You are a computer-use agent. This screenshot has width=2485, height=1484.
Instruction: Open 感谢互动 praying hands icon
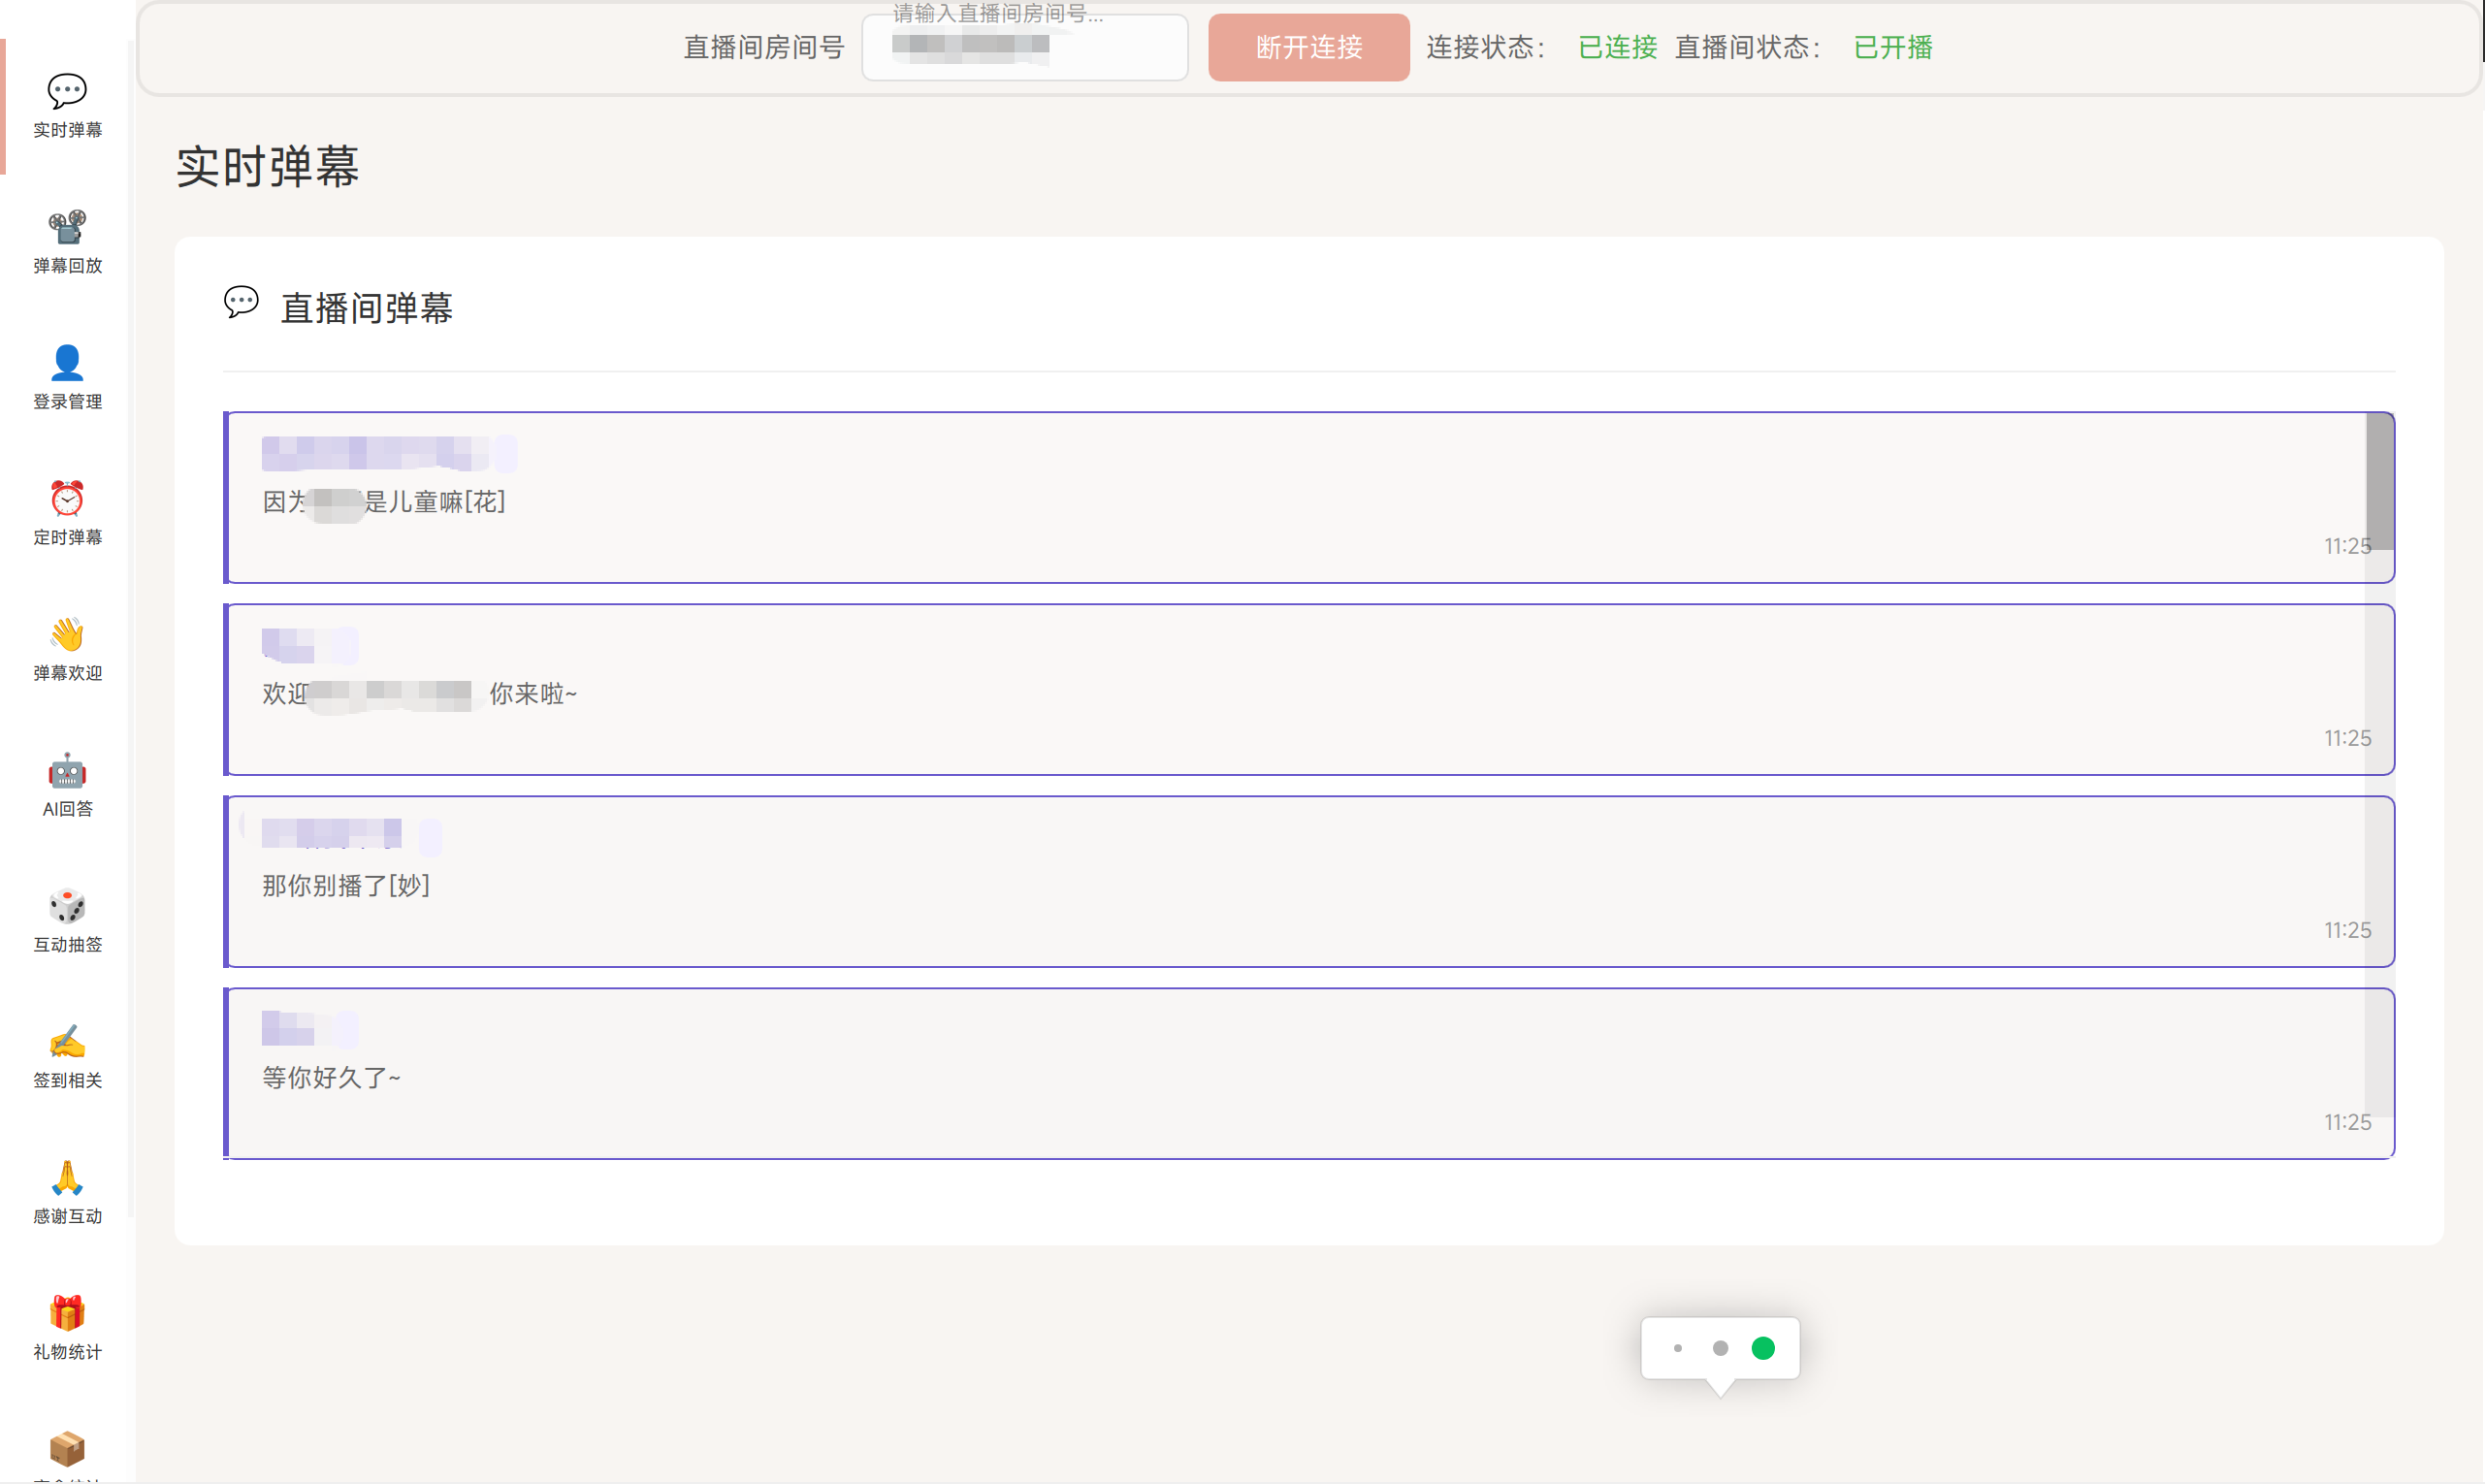click(67, 1178)
